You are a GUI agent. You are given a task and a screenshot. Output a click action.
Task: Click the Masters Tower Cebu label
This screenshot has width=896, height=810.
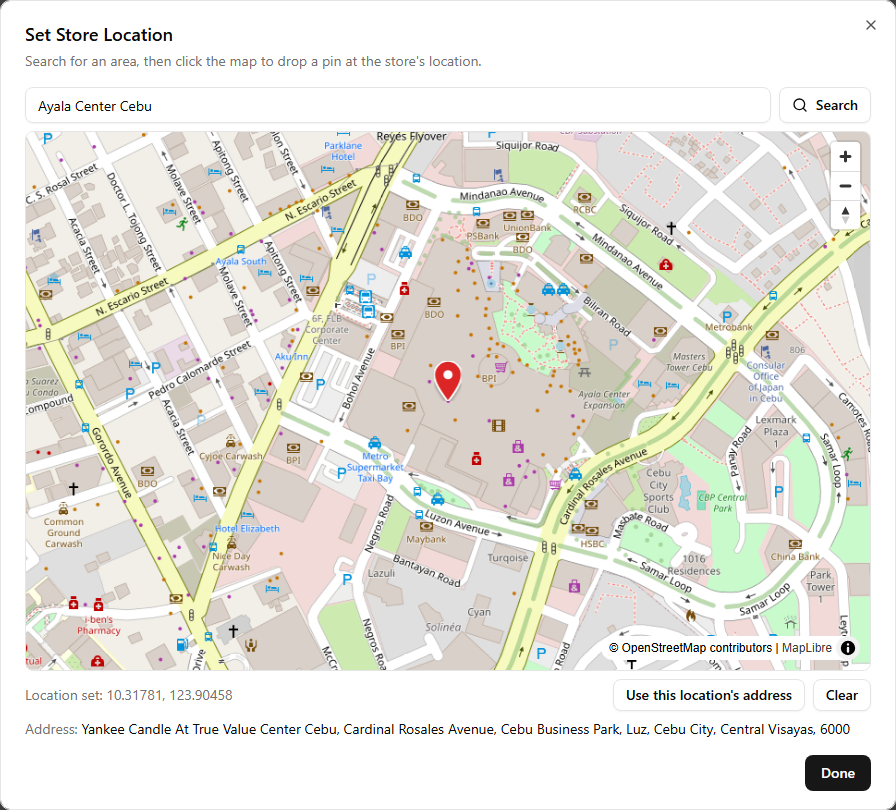[x=689, y=362]
